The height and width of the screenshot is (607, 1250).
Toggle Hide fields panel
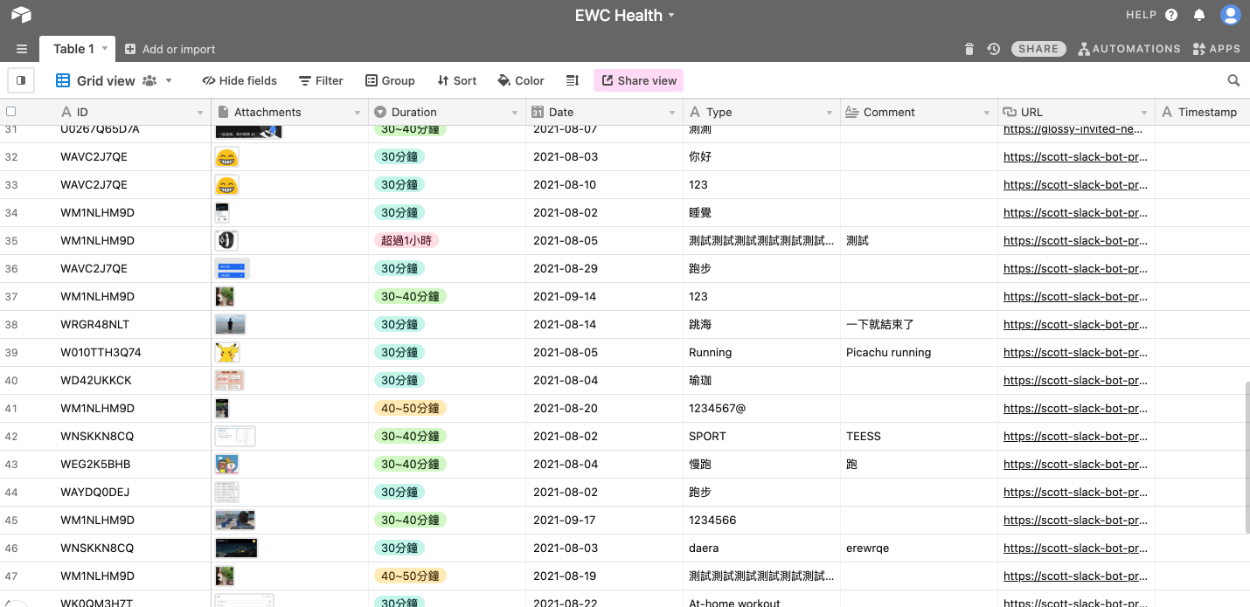click(x=240, y=81)
